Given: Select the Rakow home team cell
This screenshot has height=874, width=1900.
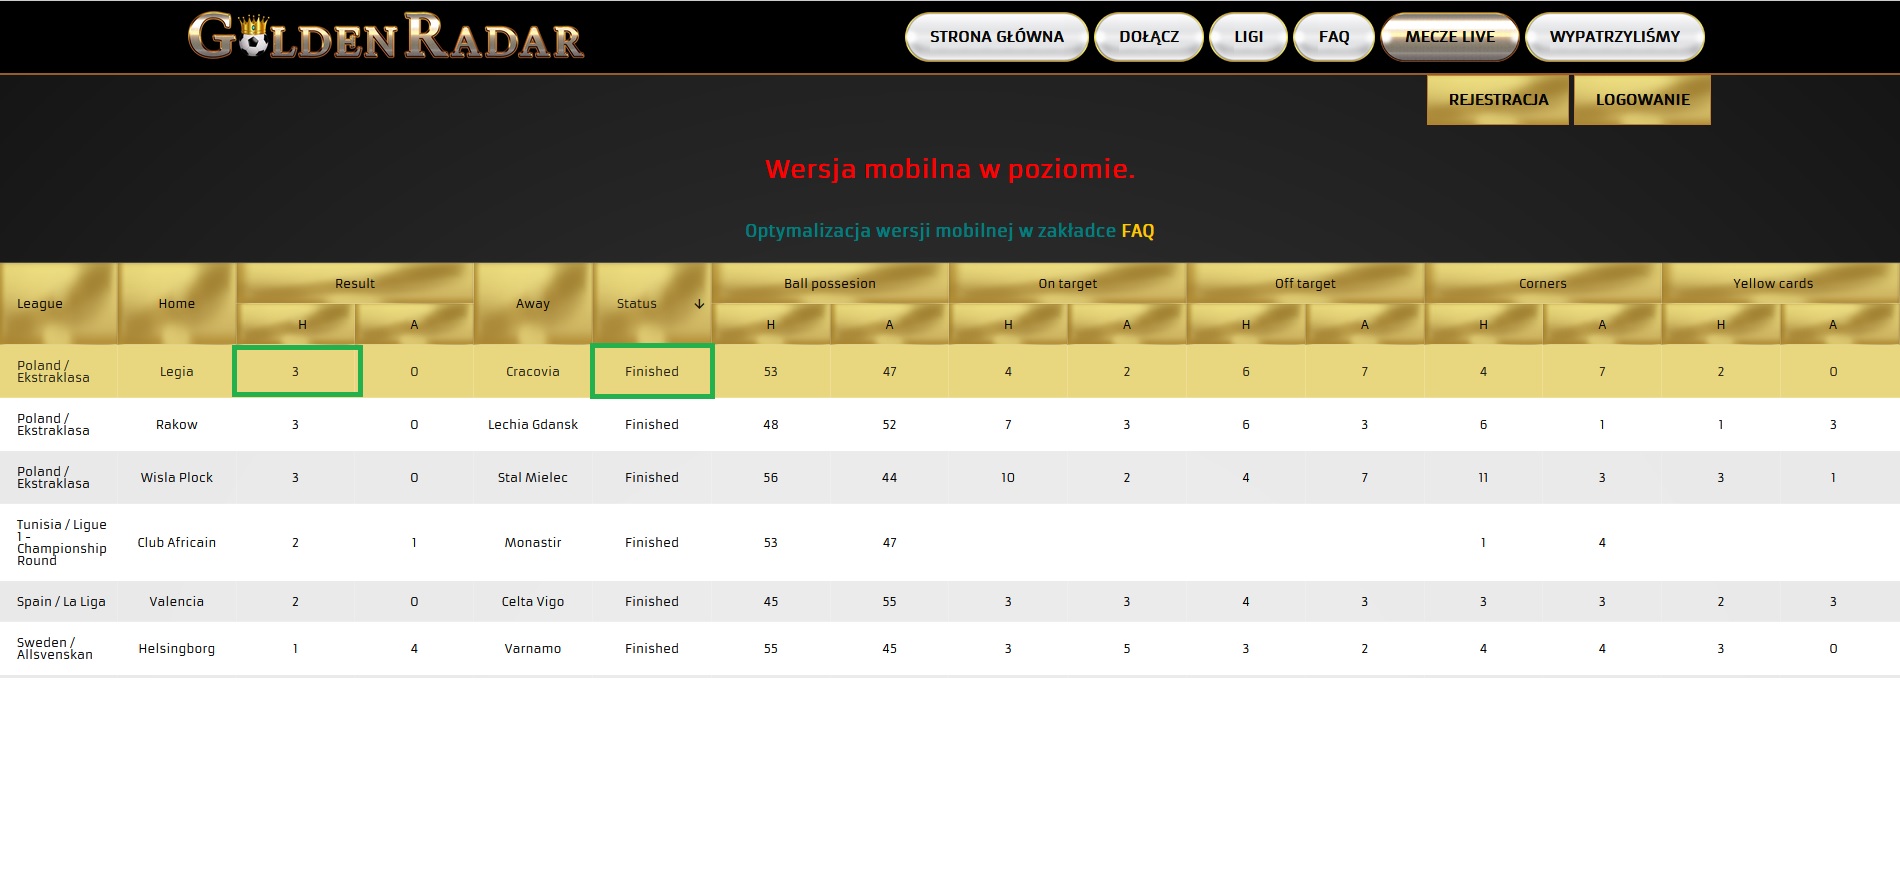Looking at the screenshot, I should 177,425.
